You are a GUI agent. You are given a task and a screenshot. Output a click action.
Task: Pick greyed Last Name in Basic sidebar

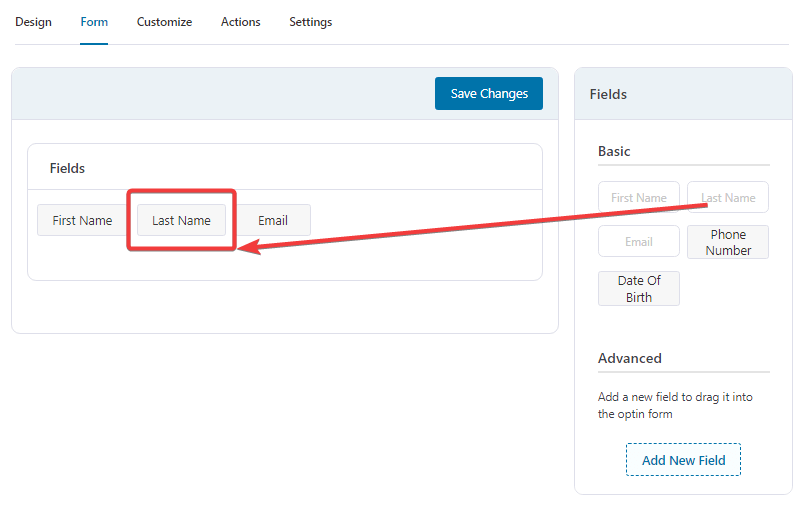point(728,198)
